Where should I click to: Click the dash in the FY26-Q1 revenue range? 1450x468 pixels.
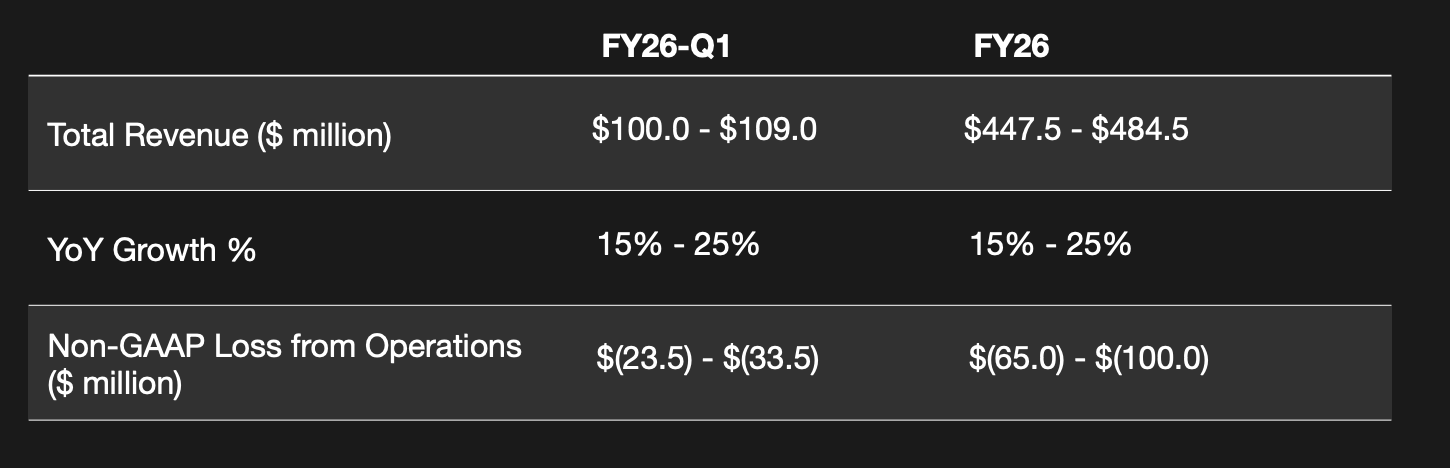click(x=705, y=129)
